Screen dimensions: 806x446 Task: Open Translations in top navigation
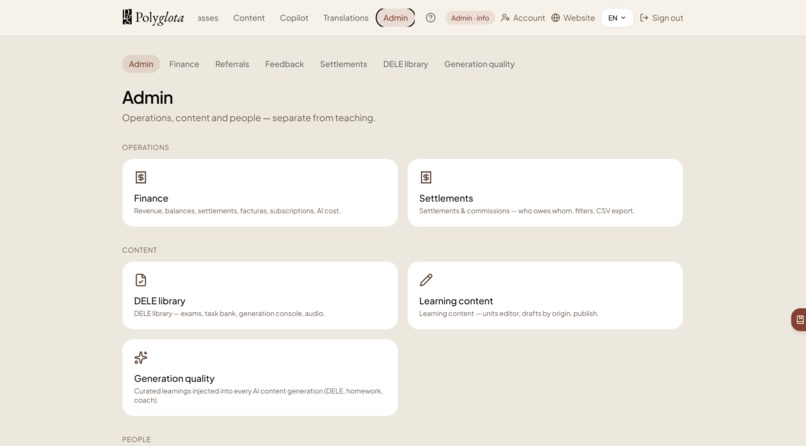point(345,18)
